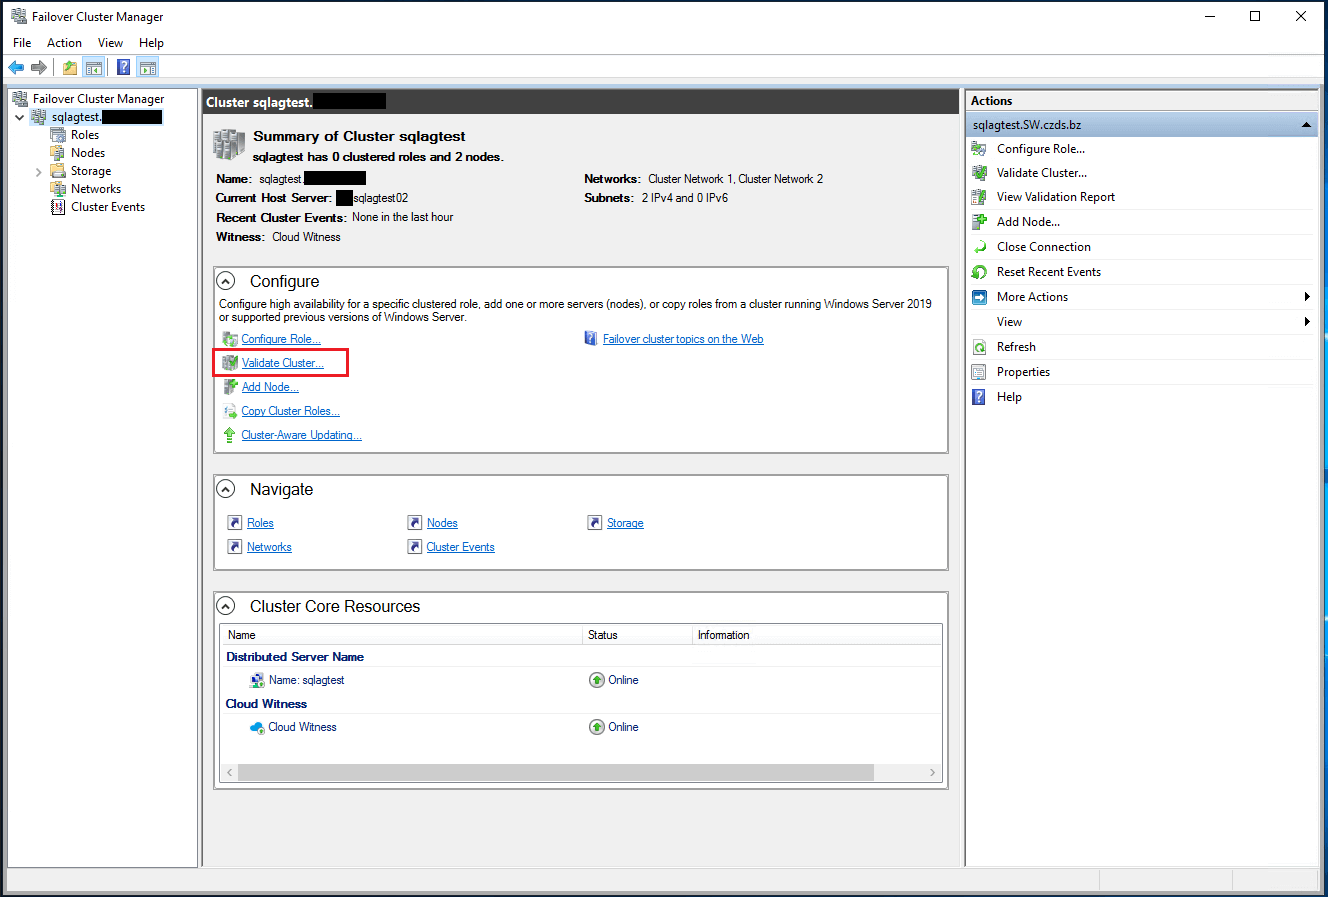This screenshot has width=1328, height=897.
Task: Click the green Online status icon for Cloud Witness
Action: 597,727
